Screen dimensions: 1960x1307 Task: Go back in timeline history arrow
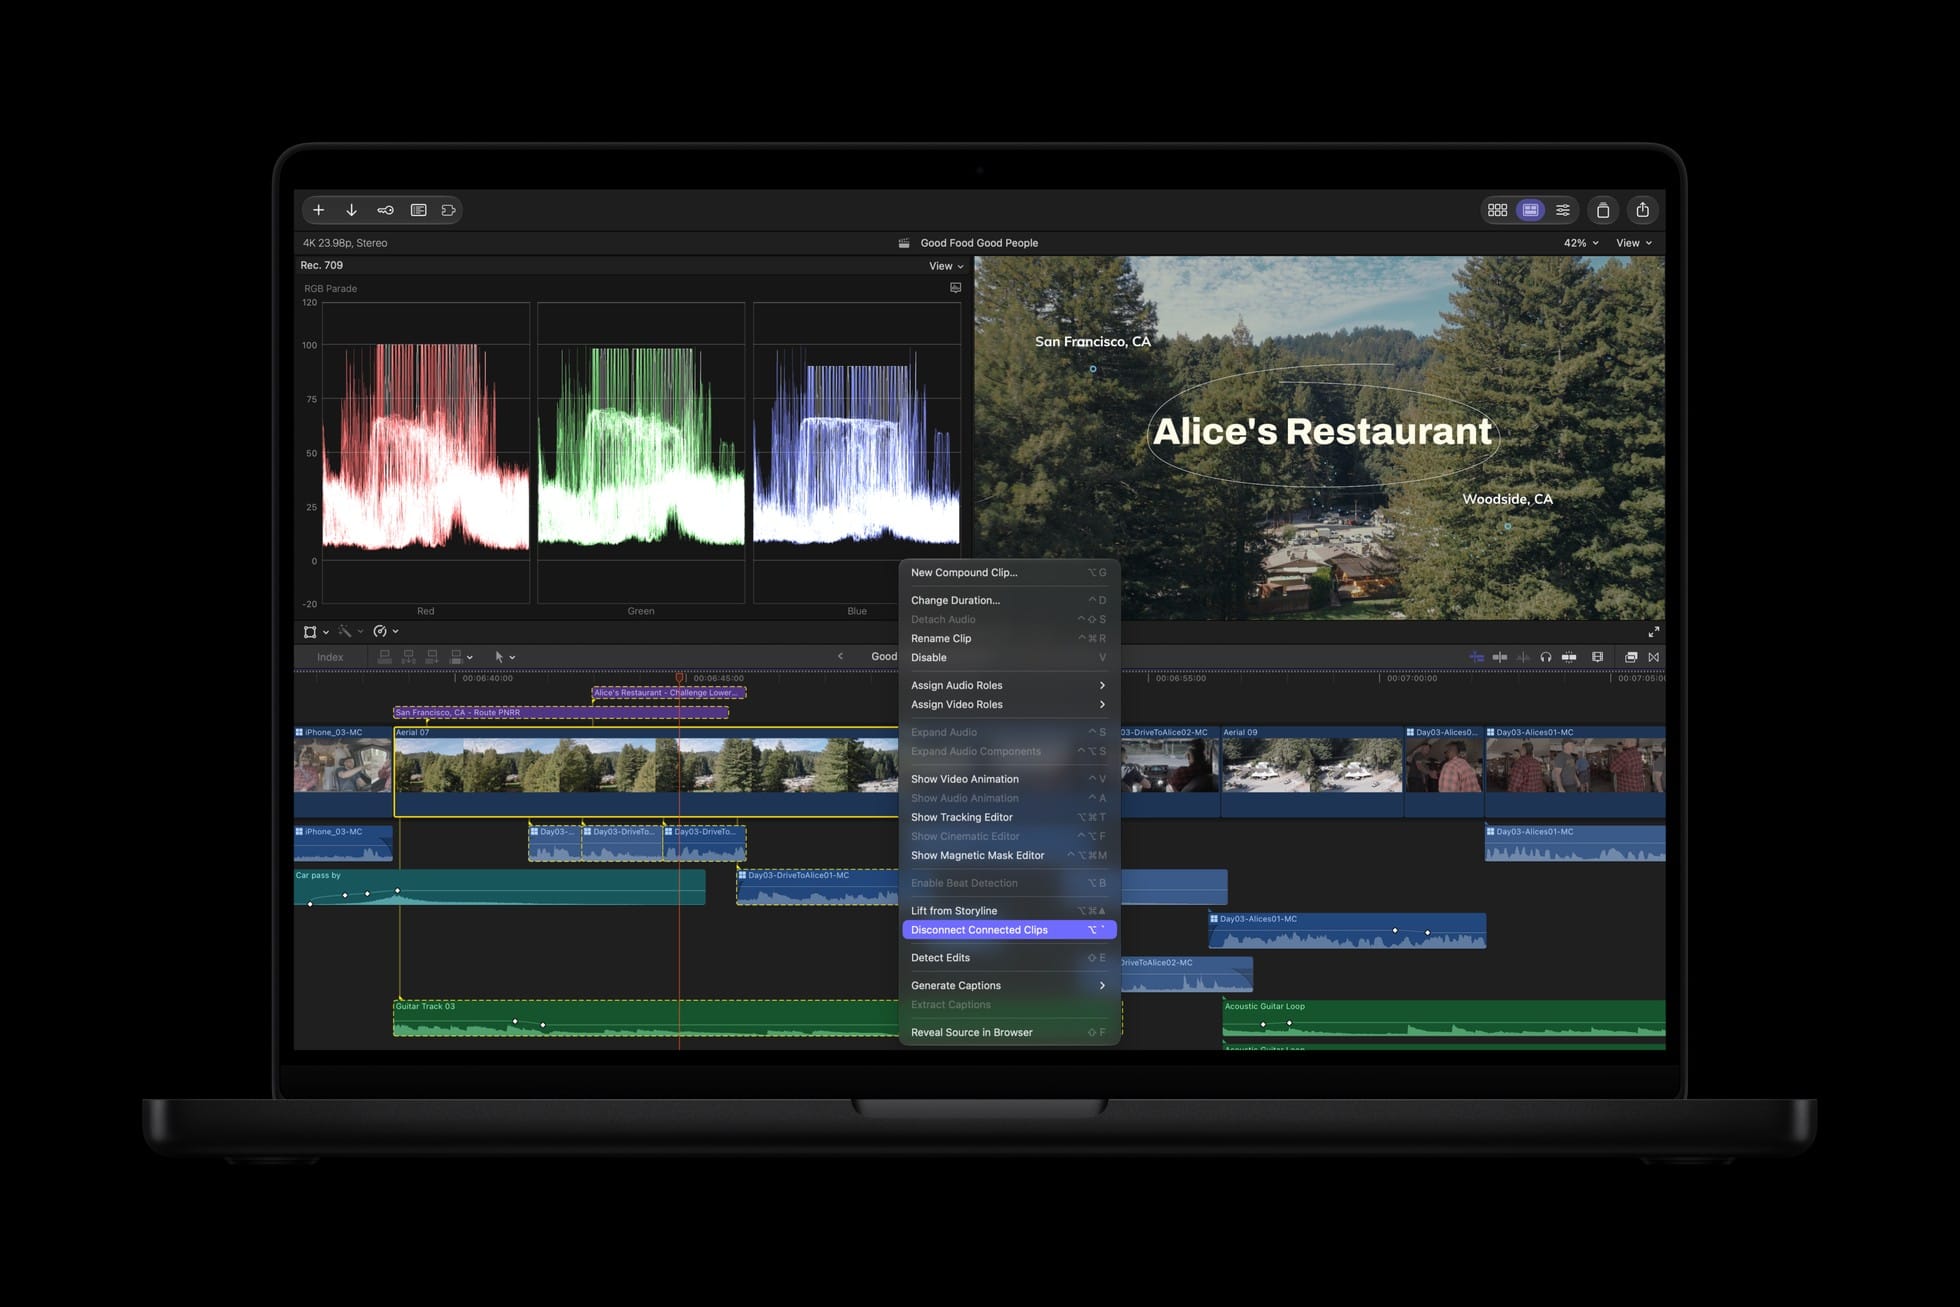click(x=840, y=657)
